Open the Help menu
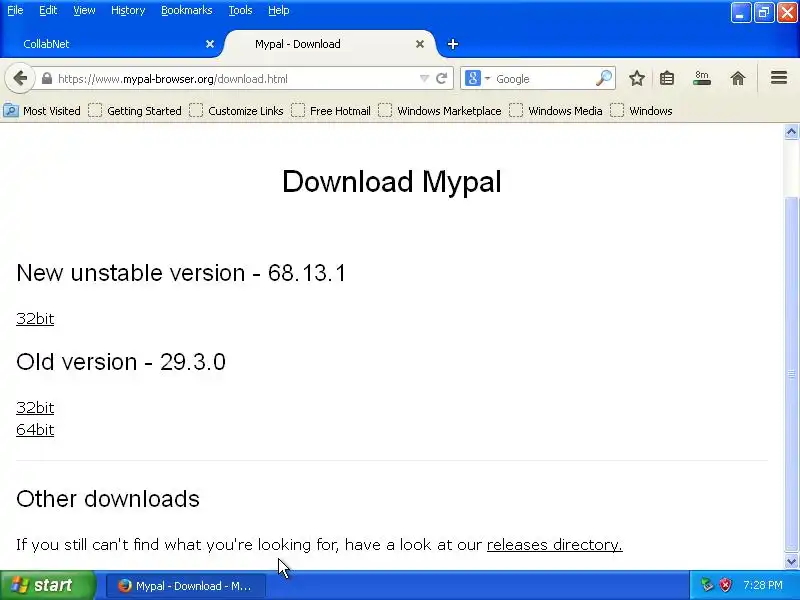Viewport: 800px width, 600px height. pos(279,10)
